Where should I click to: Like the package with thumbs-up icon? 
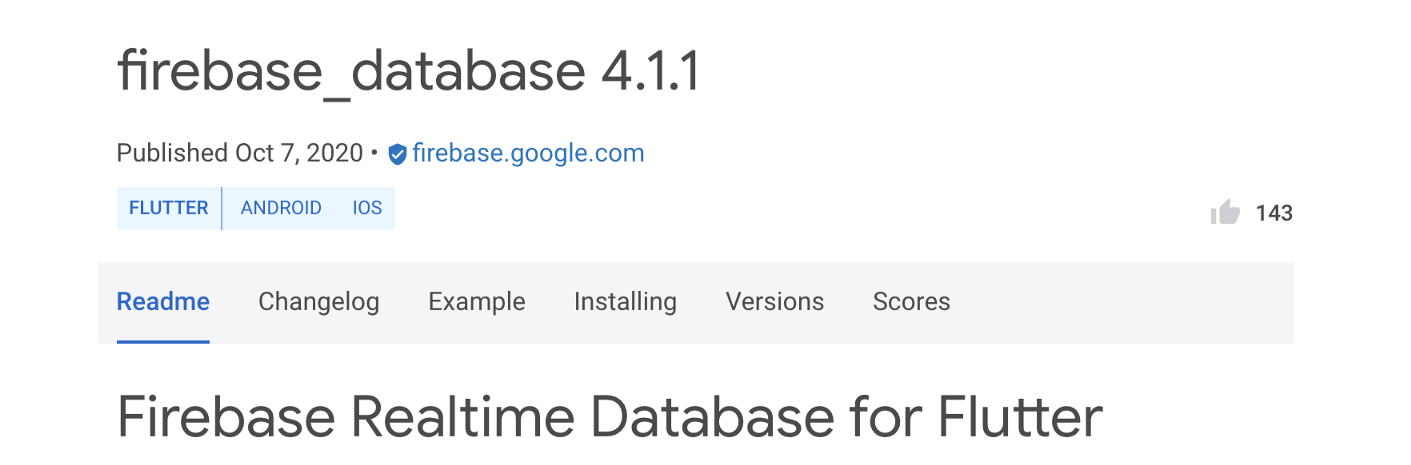(1225, 212)
